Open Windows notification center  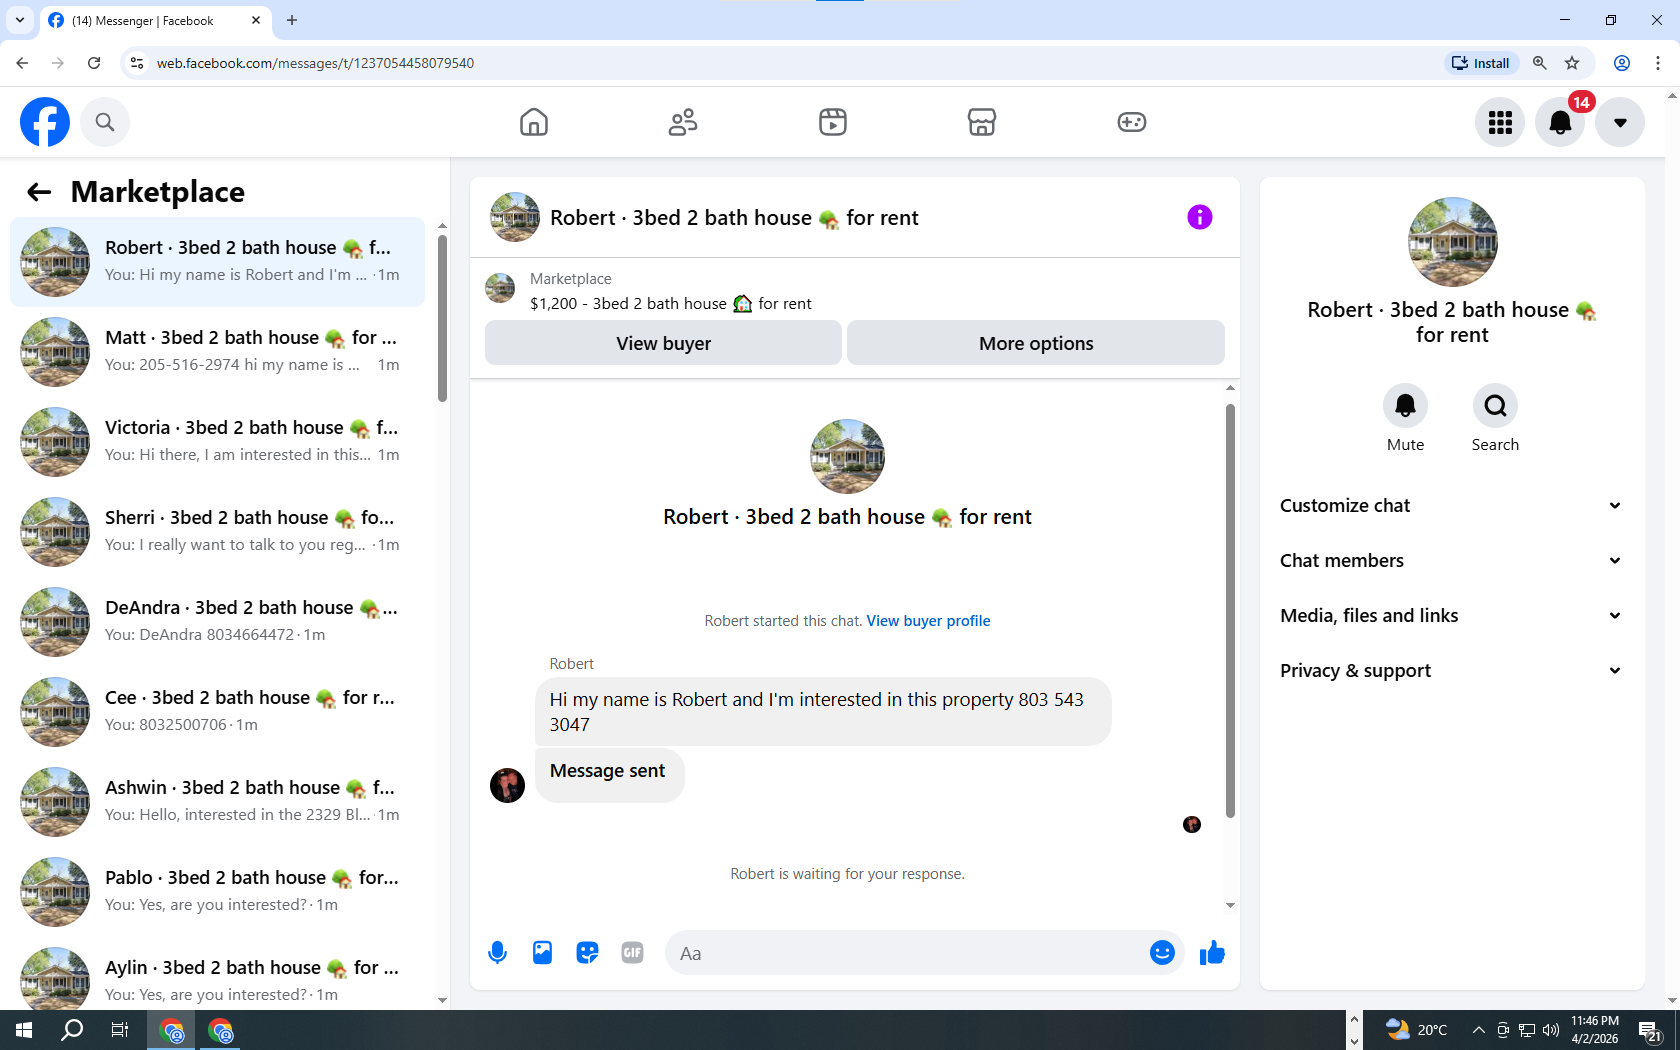[x=1650, y=1030]
